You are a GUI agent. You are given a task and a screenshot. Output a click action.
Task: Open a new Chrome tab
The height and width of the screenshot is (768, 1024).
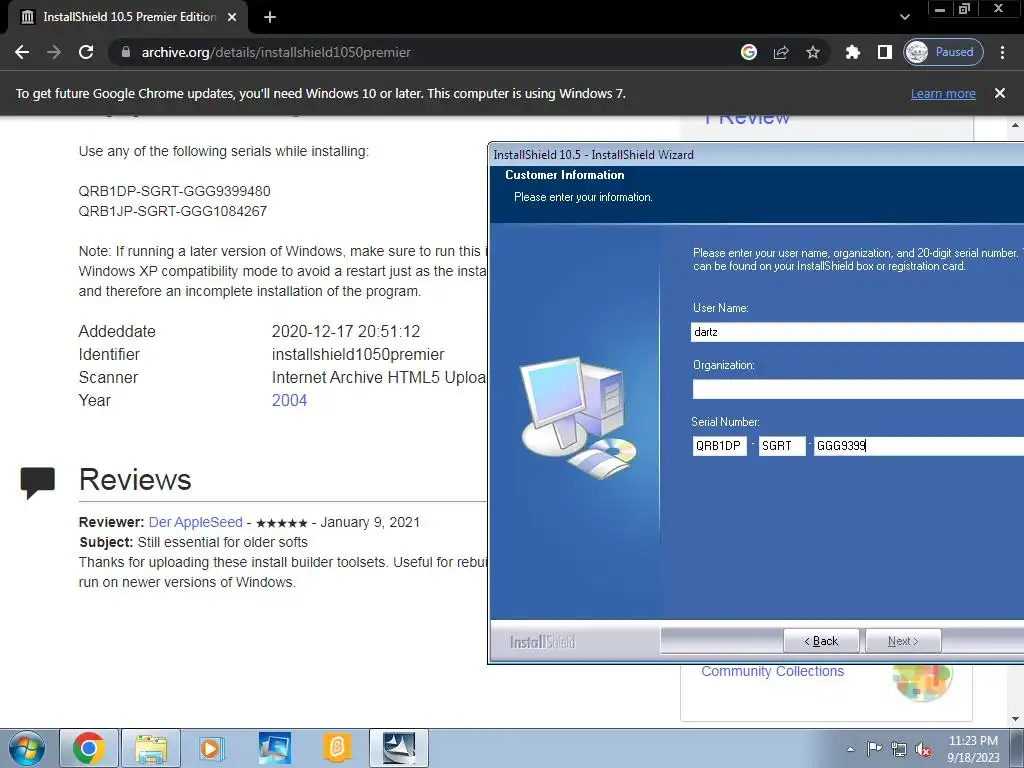[x=270, y=17]
